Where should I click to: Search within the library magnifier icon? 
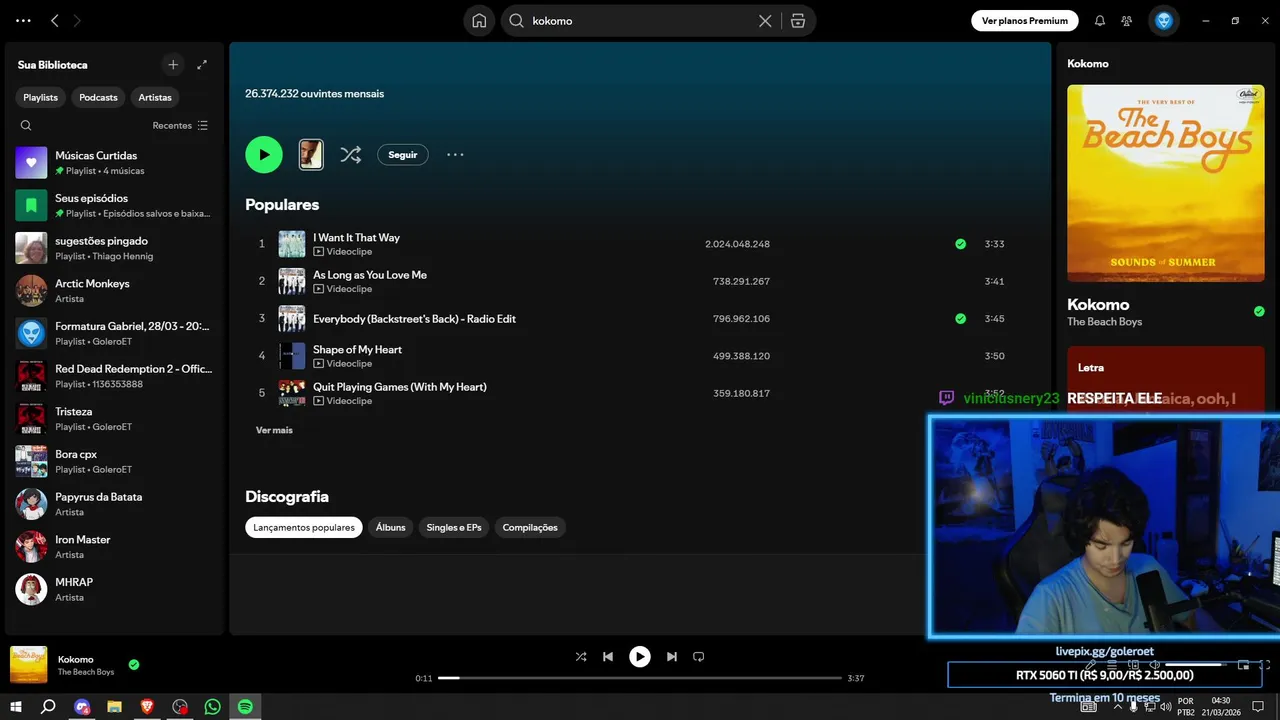pyautogui.click(x=26, y=125)
